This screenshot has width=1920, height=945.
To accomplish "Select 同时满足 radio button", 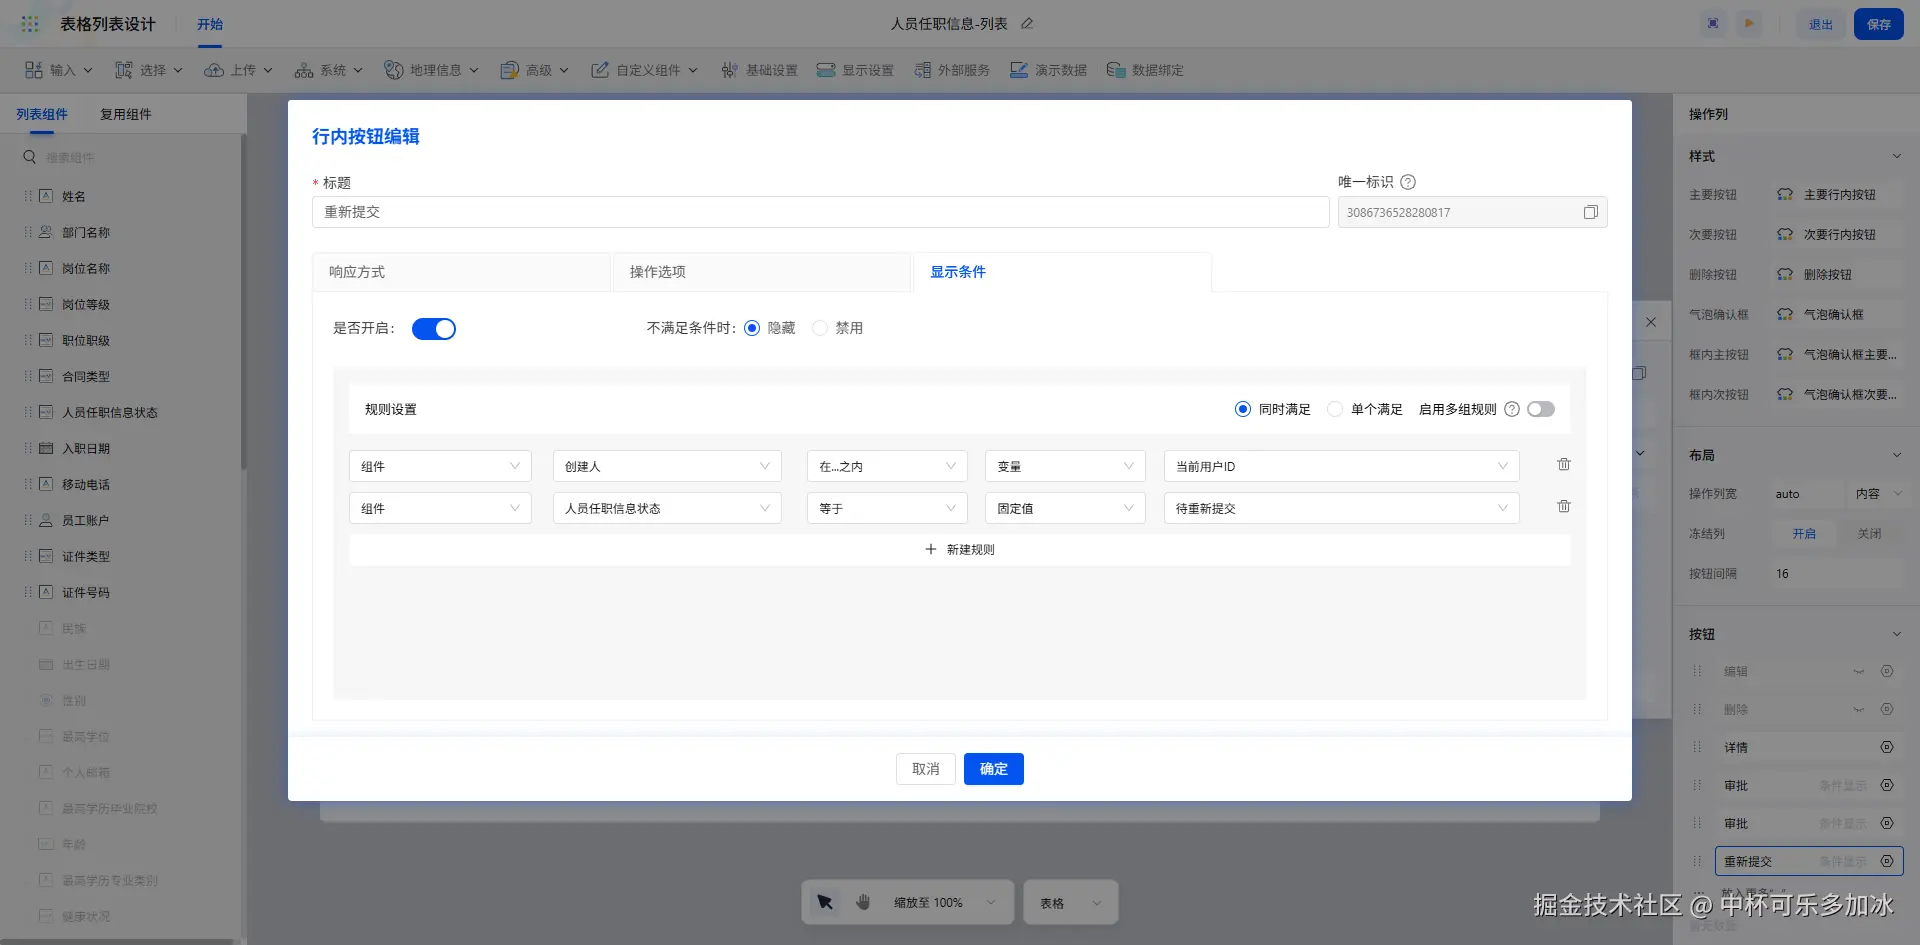I will click(x=1243, y=409).
